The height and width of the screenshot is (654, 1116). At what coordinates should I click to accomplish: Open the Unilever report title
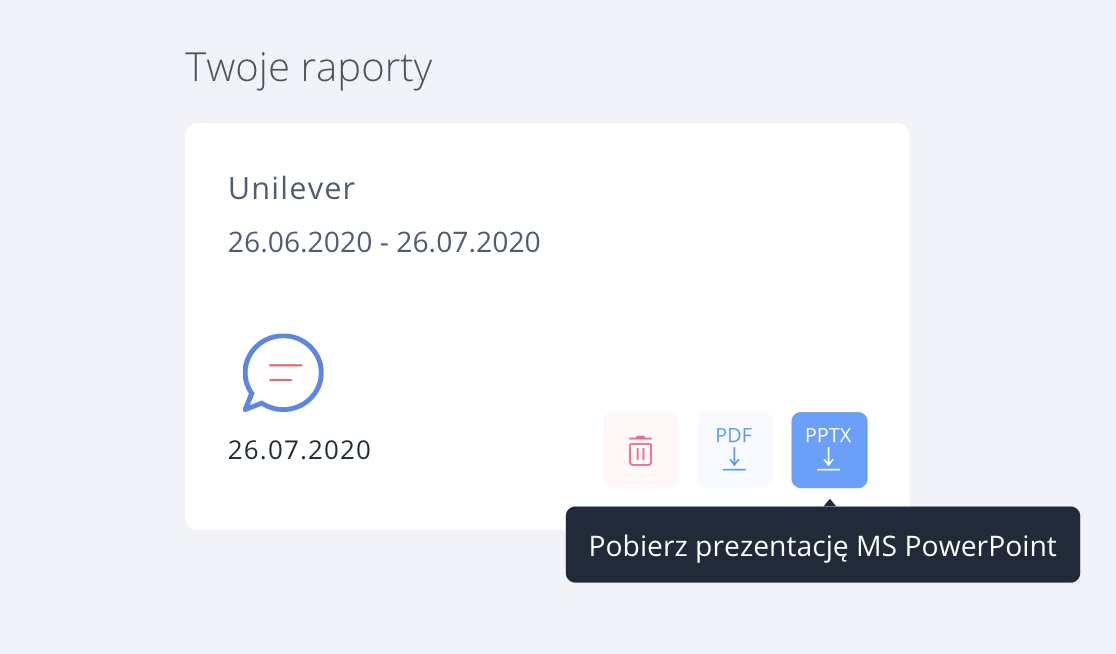(x=291, y=188)
